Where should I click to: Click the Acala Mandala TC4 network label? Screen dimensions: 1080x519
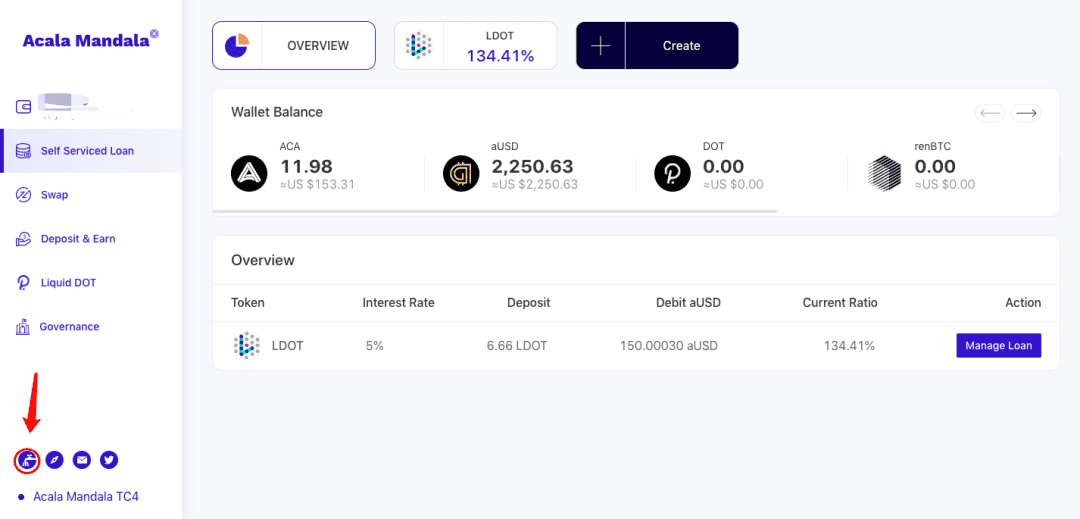point(86,496)
